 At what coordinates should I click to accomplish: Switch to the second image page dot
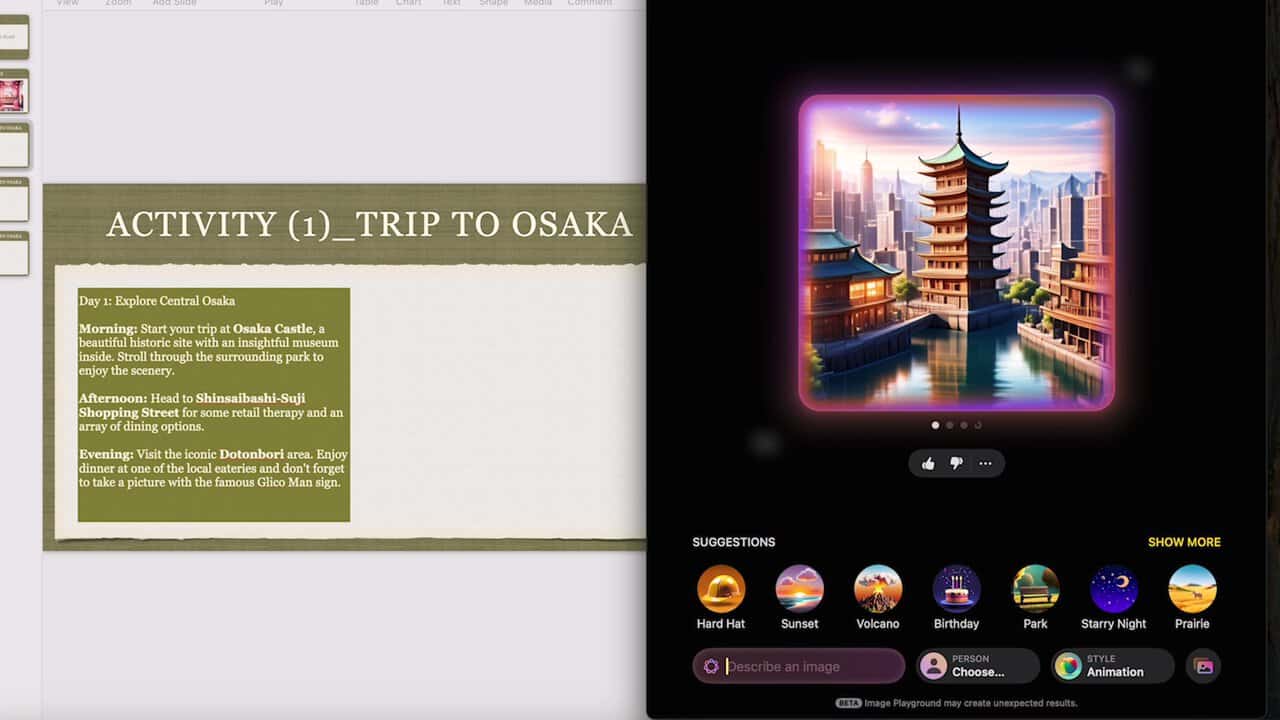pyautogui.click(x=950, y=425)
